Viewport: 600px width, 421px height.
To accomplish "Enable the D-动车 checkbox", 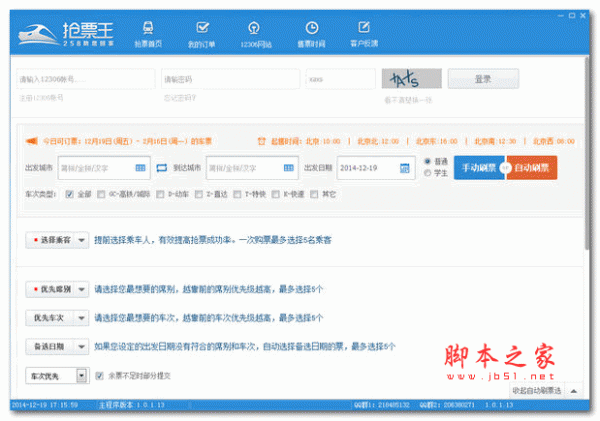I will [161, 194].
